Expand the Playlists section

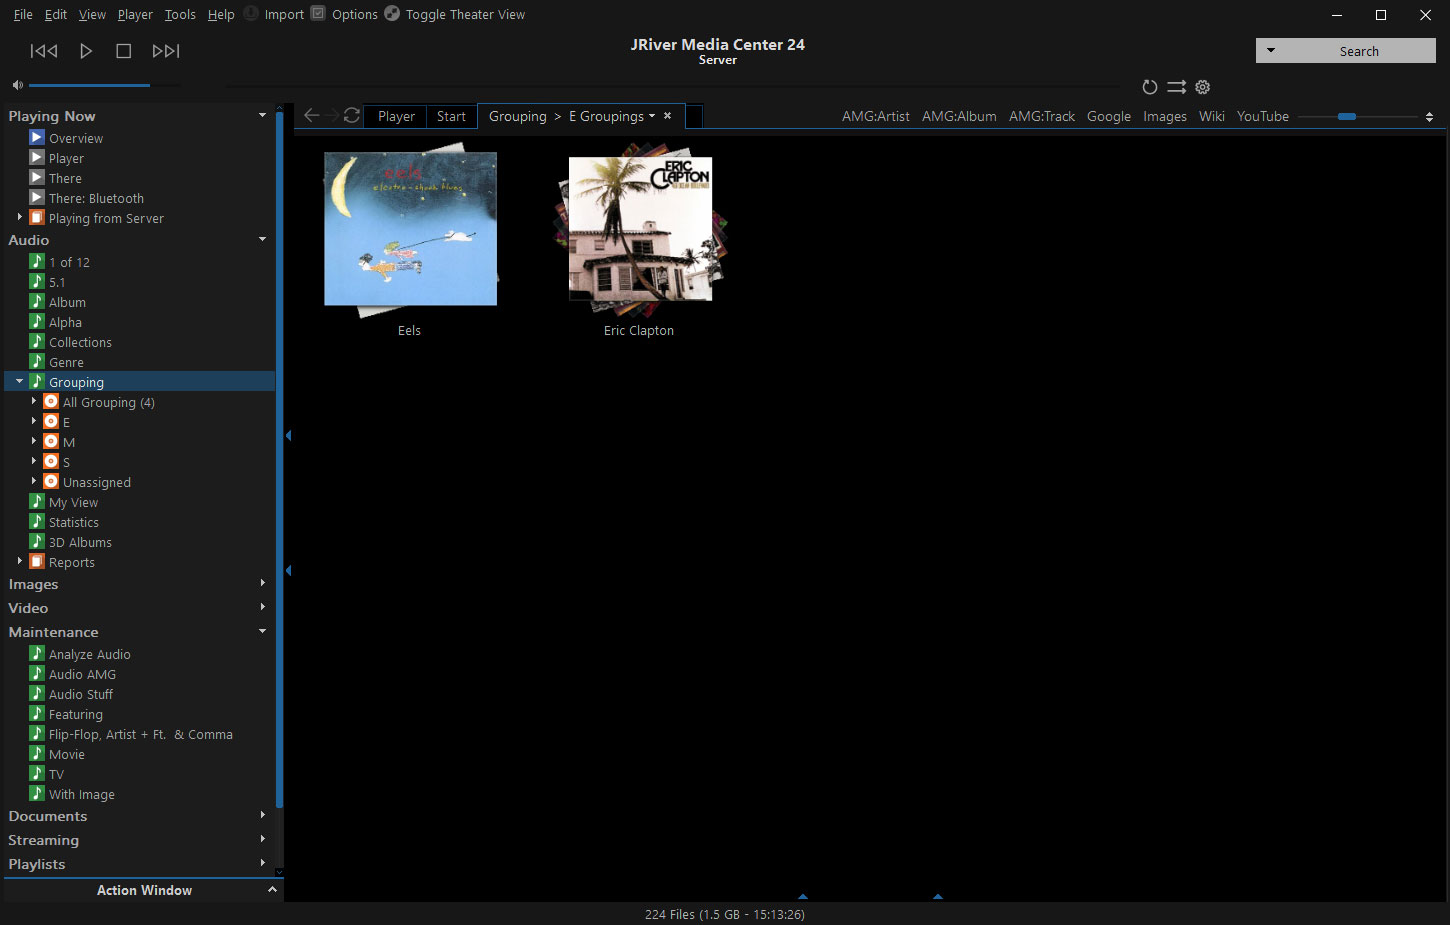point(263,863)
